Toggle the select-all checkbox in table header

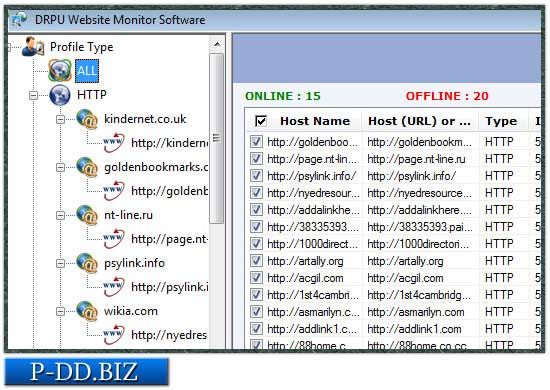[261, 121]
